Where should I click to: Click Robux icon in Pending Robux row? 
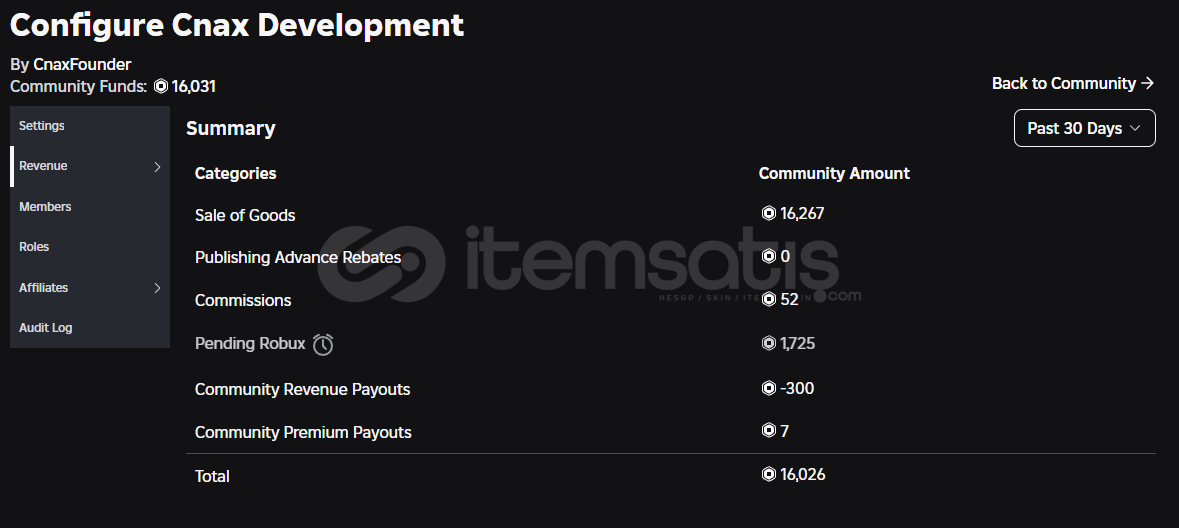[768, 344]
